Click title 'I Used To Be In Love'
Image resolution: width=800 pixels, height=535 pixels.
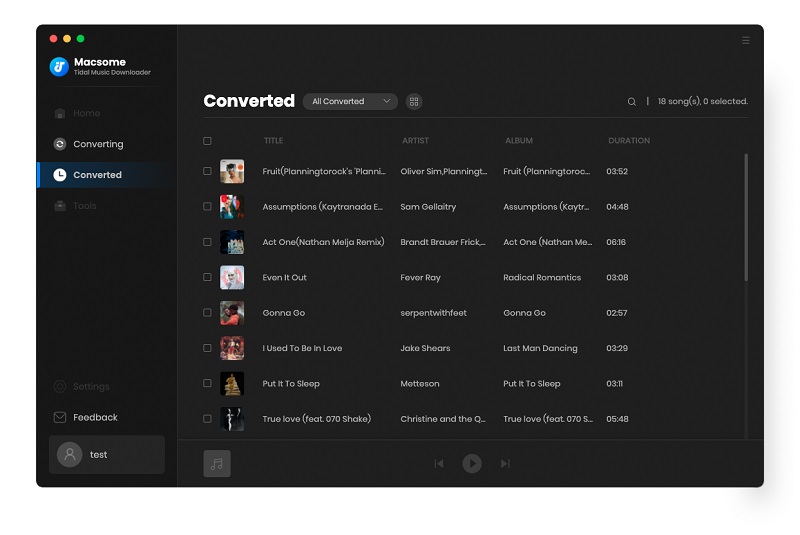click(302, 348)
